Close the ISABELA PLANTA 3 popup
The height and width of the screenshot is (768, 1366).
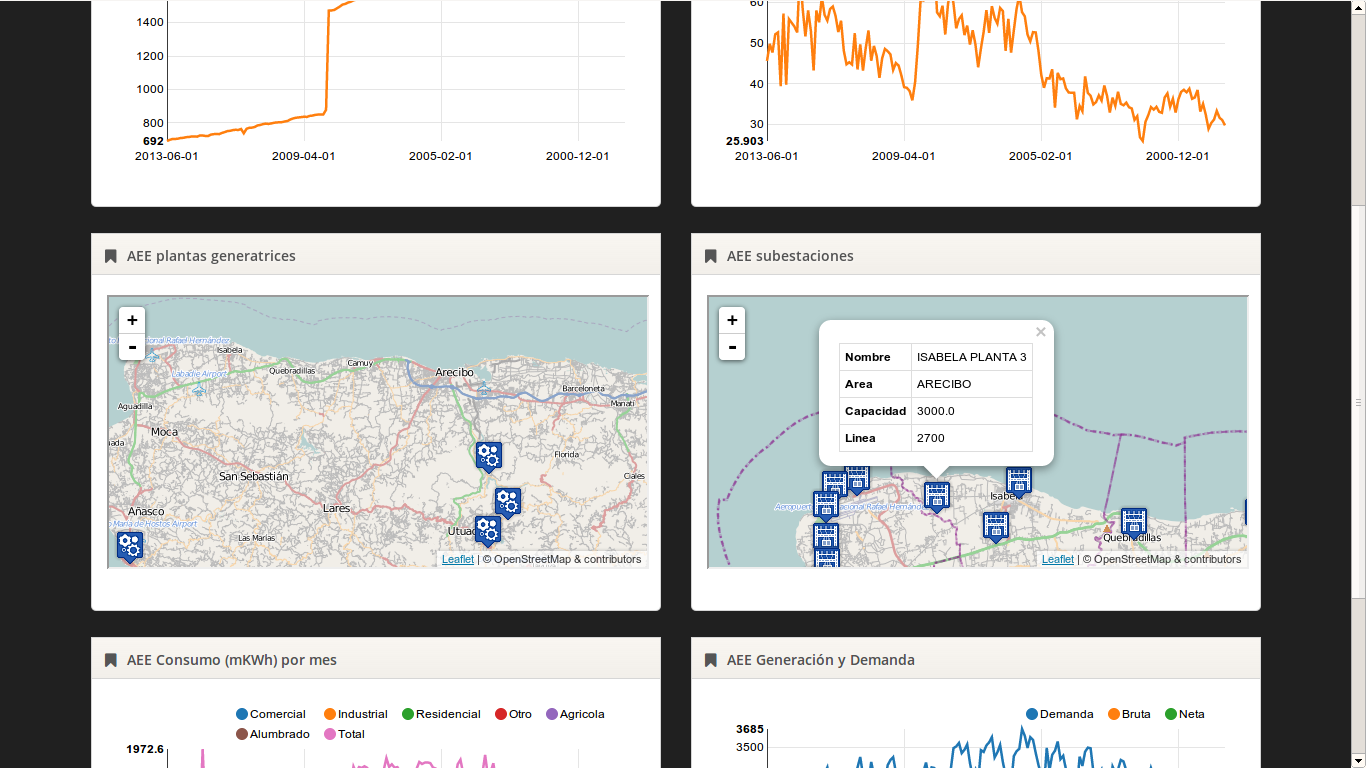[x=1041, y=332]
